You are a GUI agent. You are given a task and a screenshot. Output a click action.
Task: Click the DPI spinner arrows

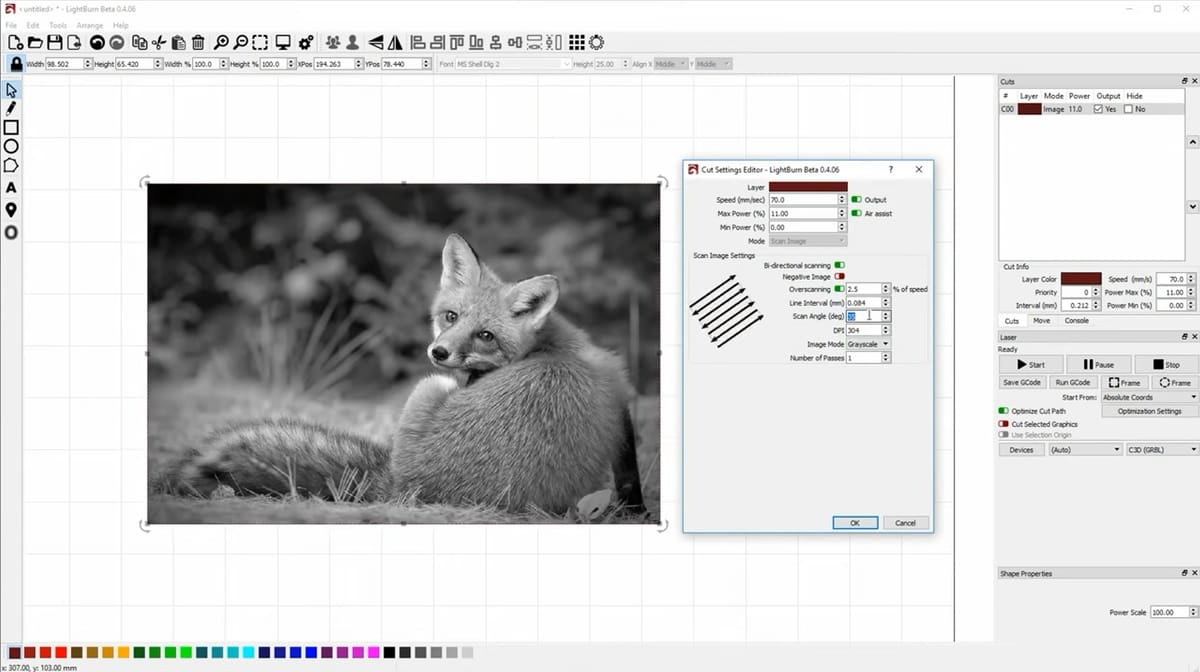point(886,330)
